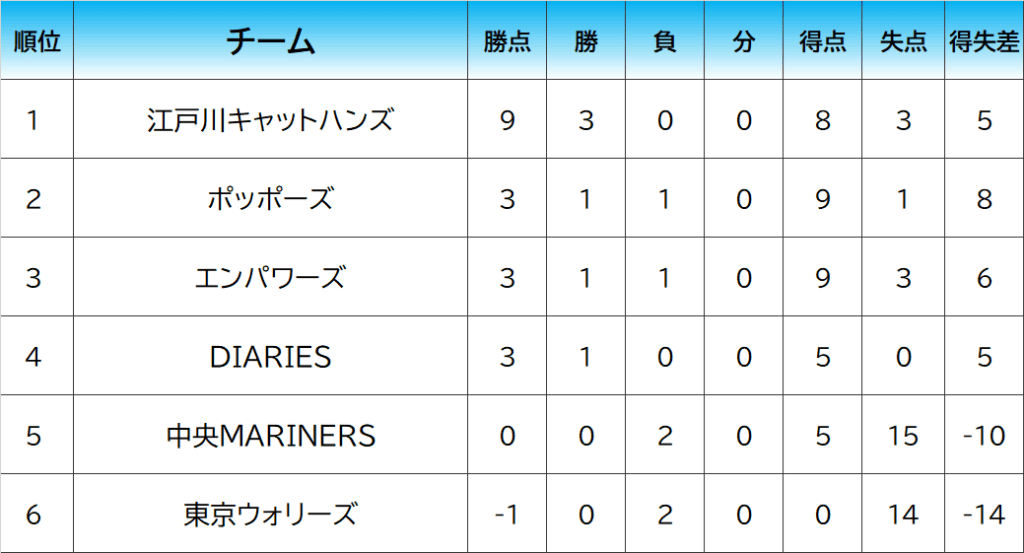Image resolution: width=1024 pixels, height=553 pixels.
Task: Click the DIARIES team name
Action: point(270,356)
